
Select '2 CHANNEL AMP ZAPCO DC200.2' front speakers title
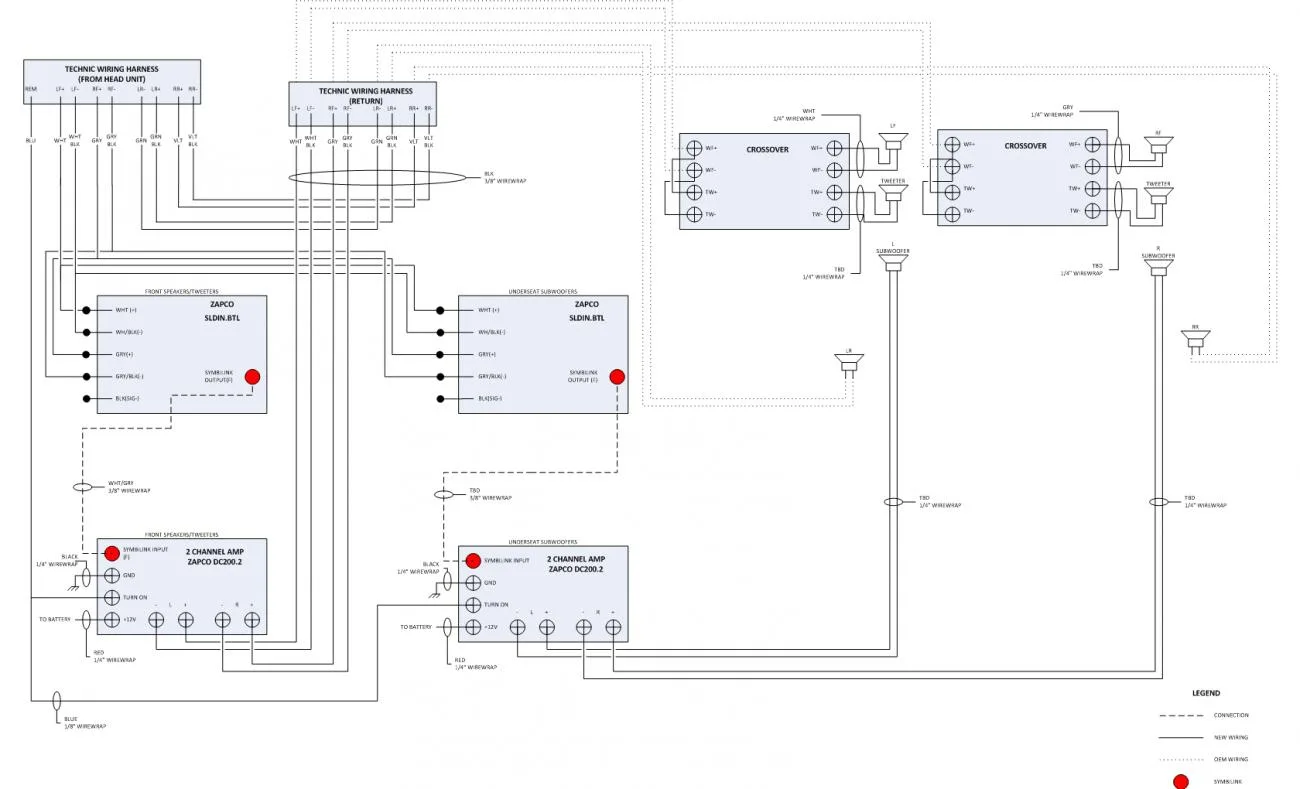tap(213, 557)
